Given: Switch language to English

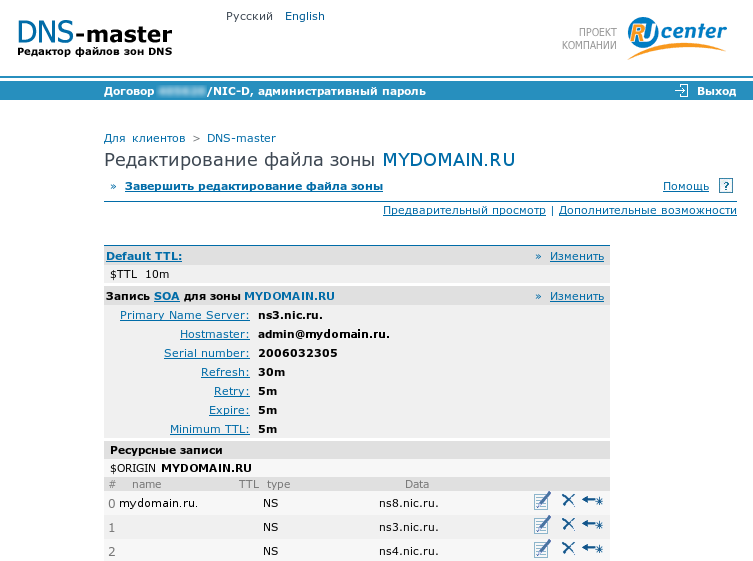Looking at the screenshot, I should click(x=304, y=16).
